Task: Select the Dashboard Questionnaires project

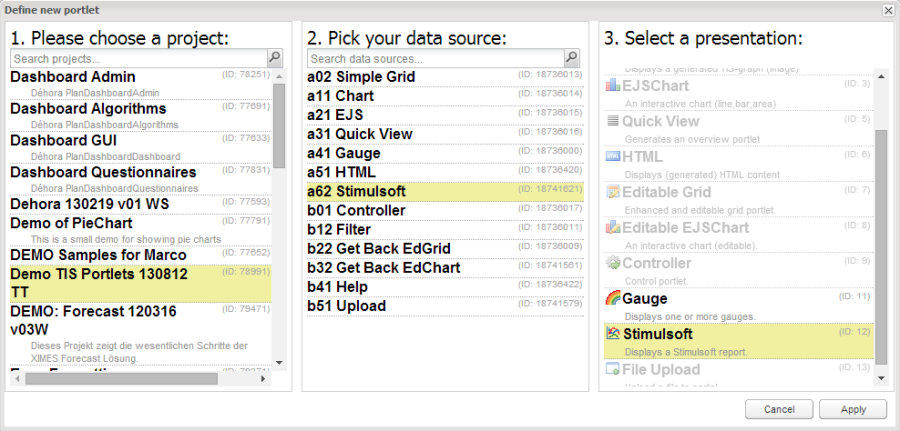Action: pyautogui.click(x=141, y=180)
